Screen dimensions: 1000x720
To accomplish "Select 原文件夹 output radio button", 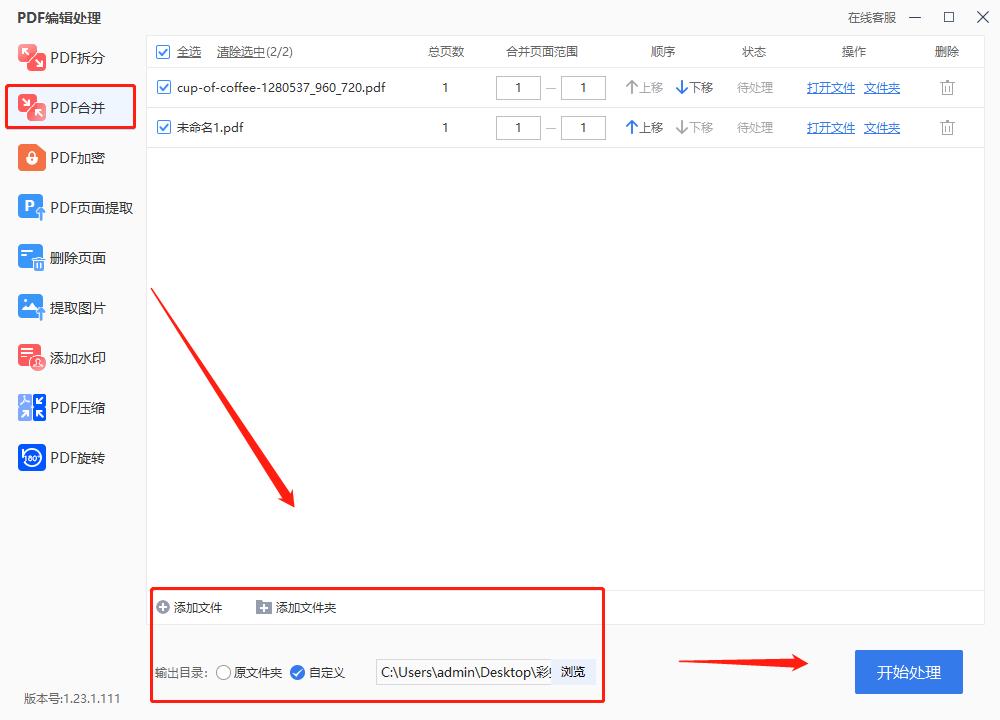I will point(223,672).
